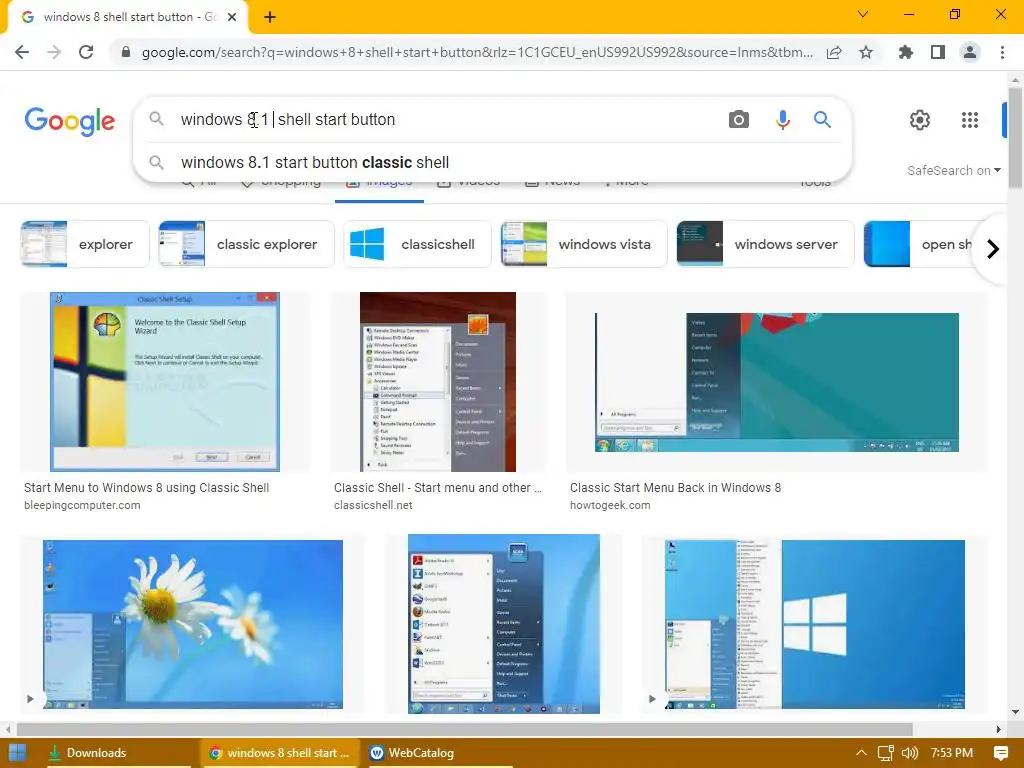Screen dimensions: 1024x768
Task: Open Classic Start Menu Back in Windows 8 link
Action: [x=675, y=488]
